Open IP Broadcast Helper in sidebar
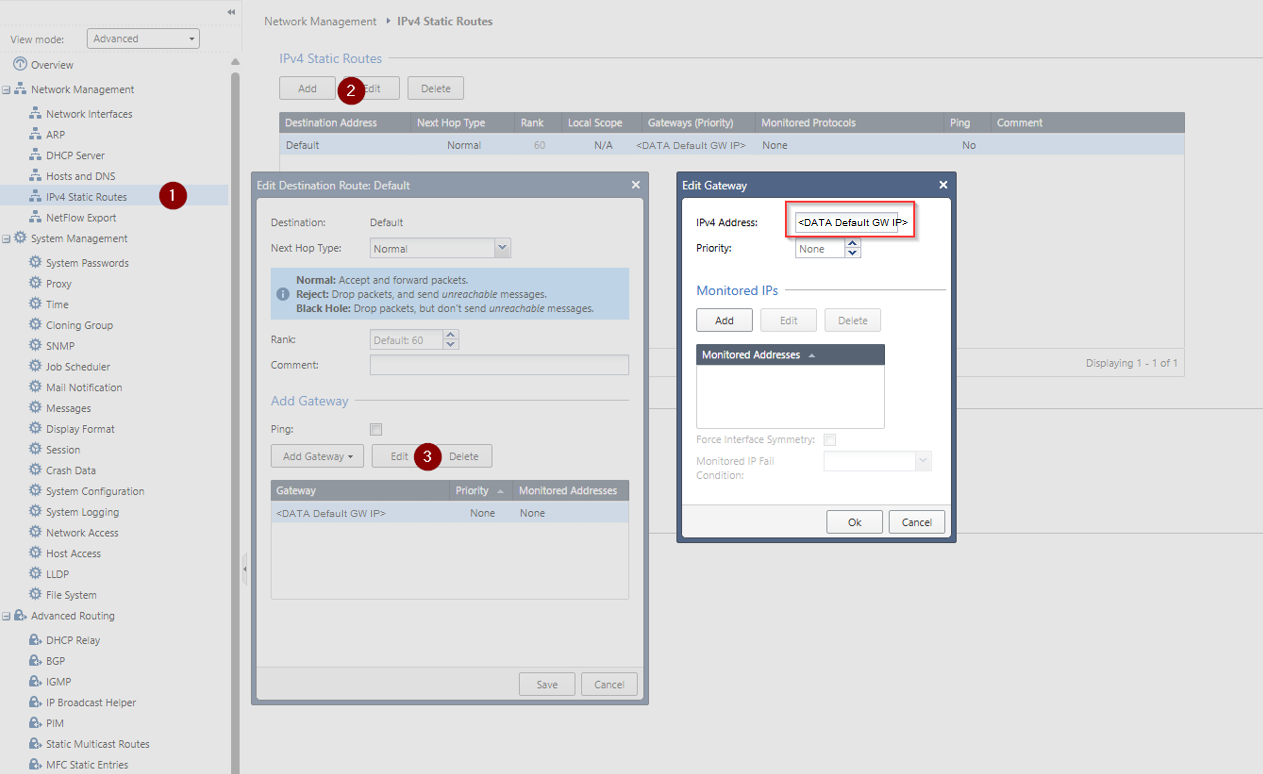The height and width of the screenshot is (774, 1263). click(91, 702)
